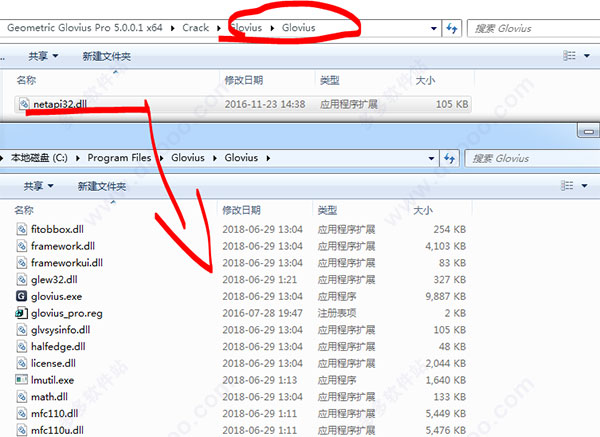Select mfc110.dll file icon

[x=21, y=414]
